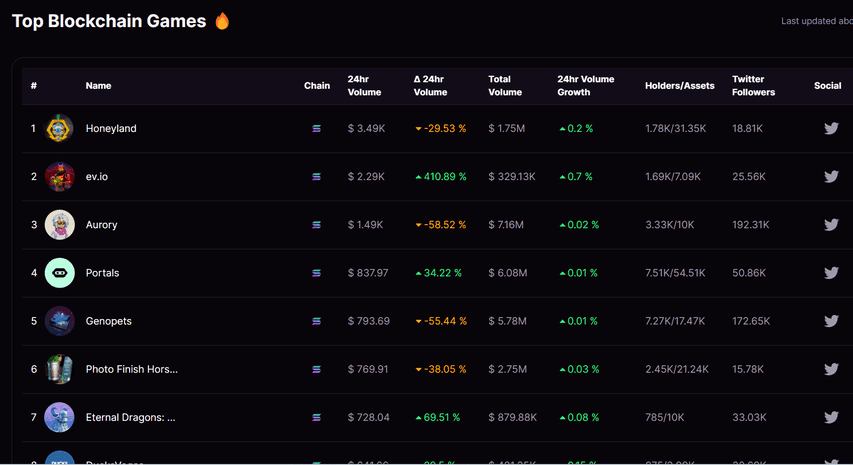The height and width of the screenshot is (465, 853).
Task: Sort by 24hr Volume column header
Action: (x=364, y=85)
